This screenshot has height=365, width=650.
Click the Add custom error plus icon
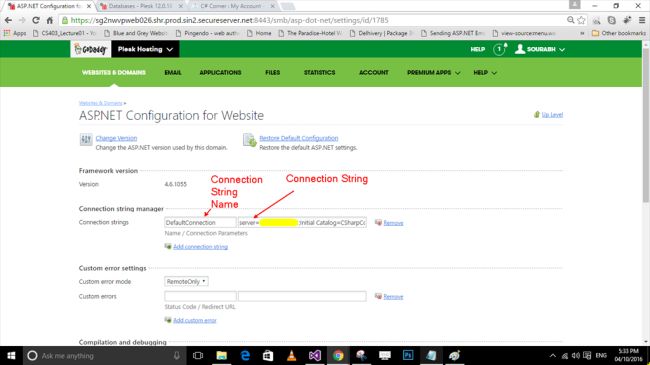168,320
